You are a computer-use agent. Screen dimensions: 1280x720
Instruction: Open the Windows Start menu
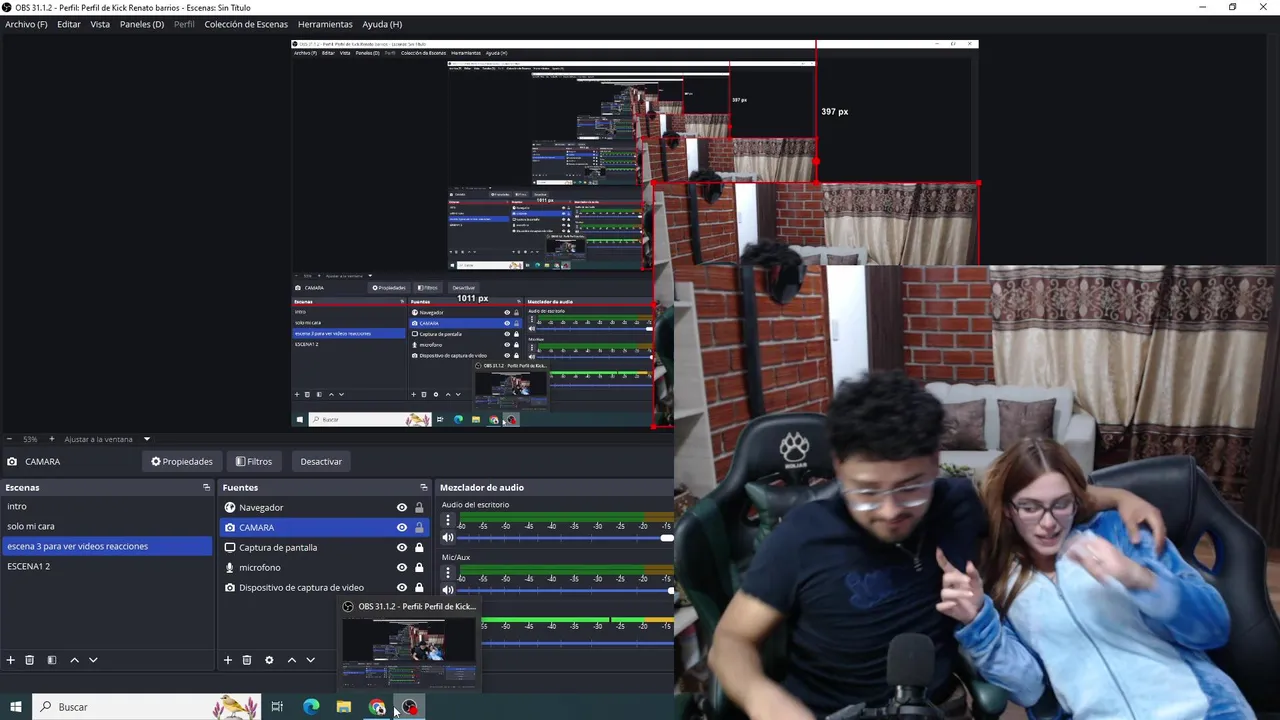click(15, 707)
